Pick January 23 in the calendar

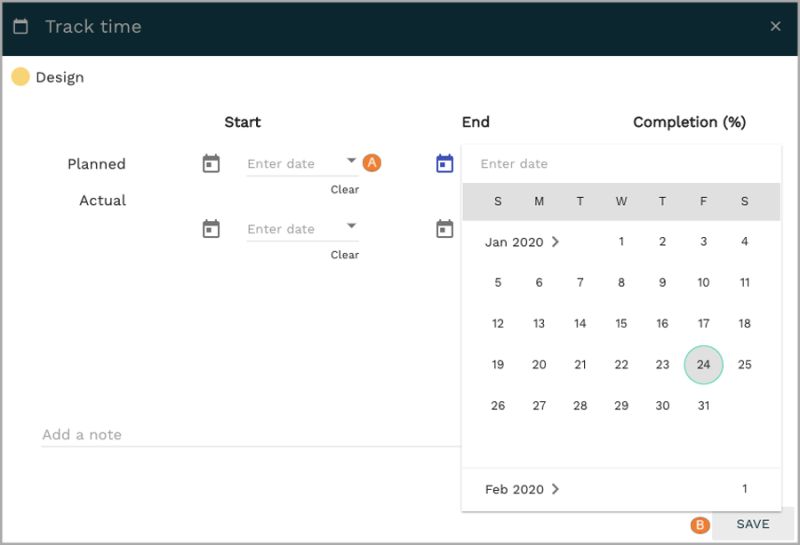click(662, 364)
